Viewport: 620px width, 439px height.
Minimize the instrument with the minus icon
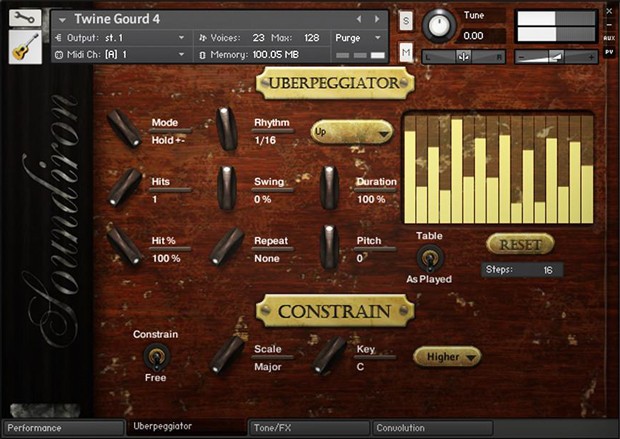[x=609, y=25]
